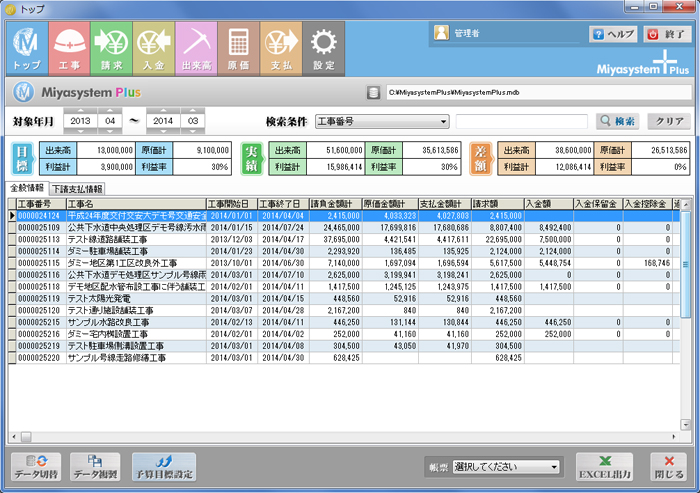Image resolution: width=700 pixels, height=493 pixels.
Task: Open the 設定 (settings) gear icon
Action: click(323, 48)
